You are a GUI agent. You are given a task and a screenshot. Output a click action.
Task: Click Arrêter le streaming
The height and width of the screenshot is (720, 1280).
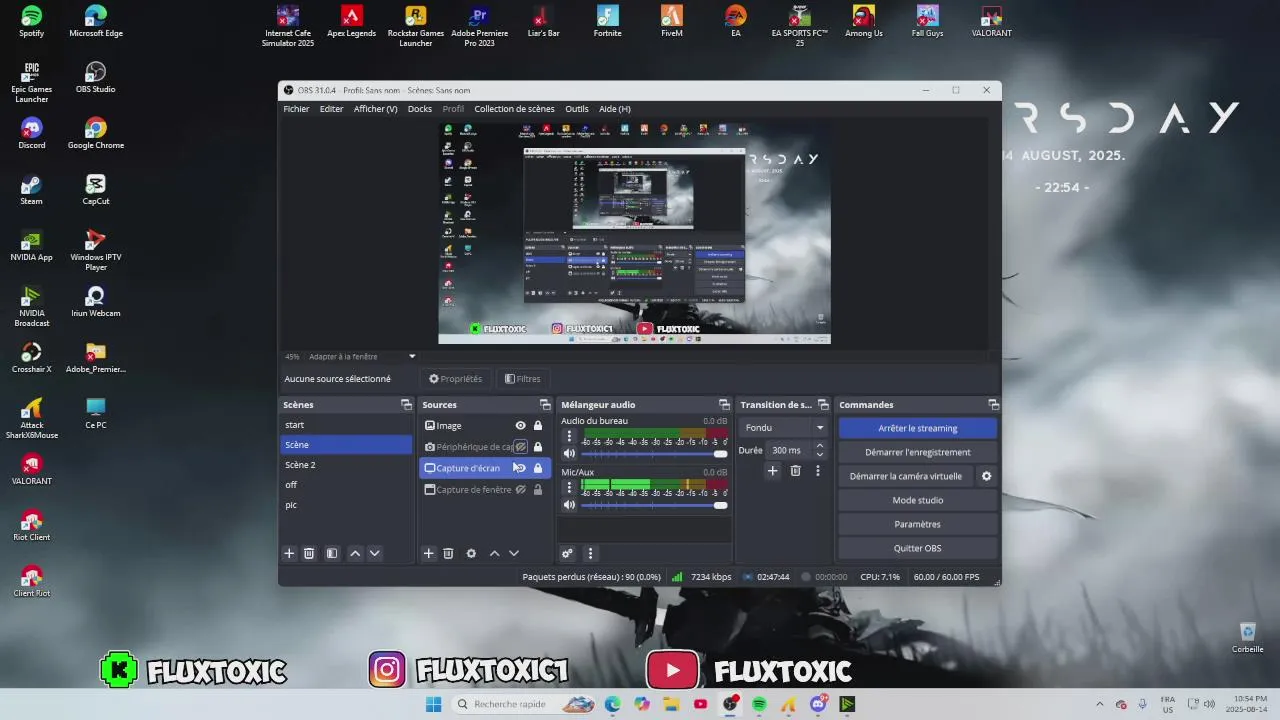coord(918,428)
